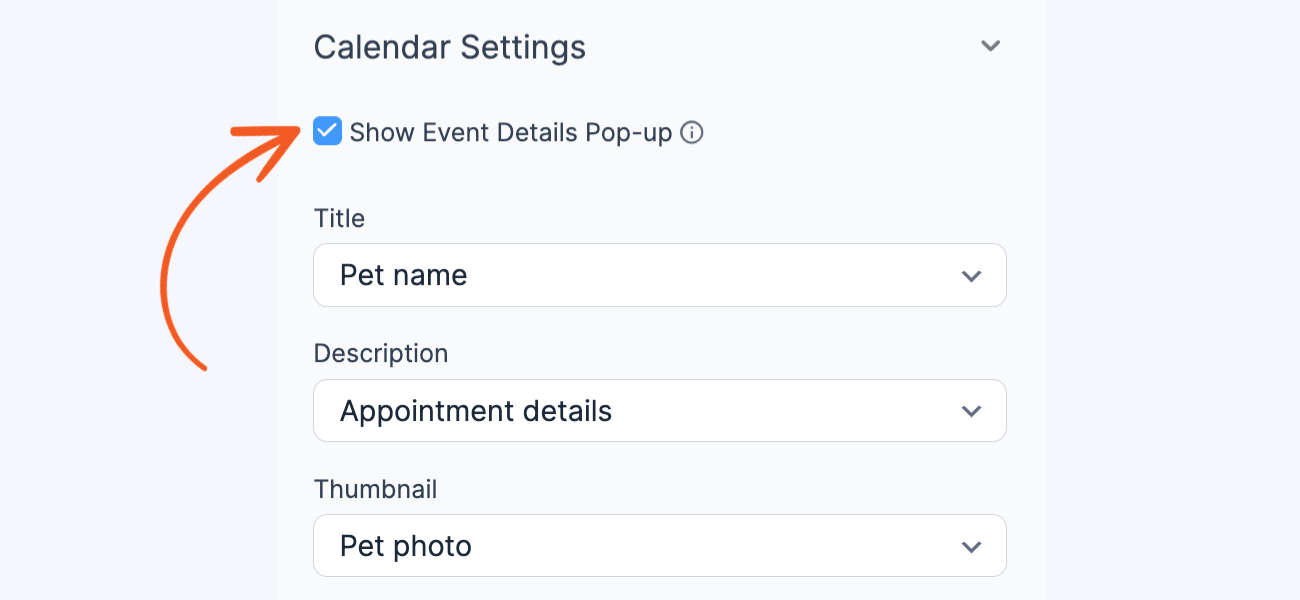This screenshot has height=600, width=1300.
Task: Click the Calendar Settings section header
Action: [450, 46]
